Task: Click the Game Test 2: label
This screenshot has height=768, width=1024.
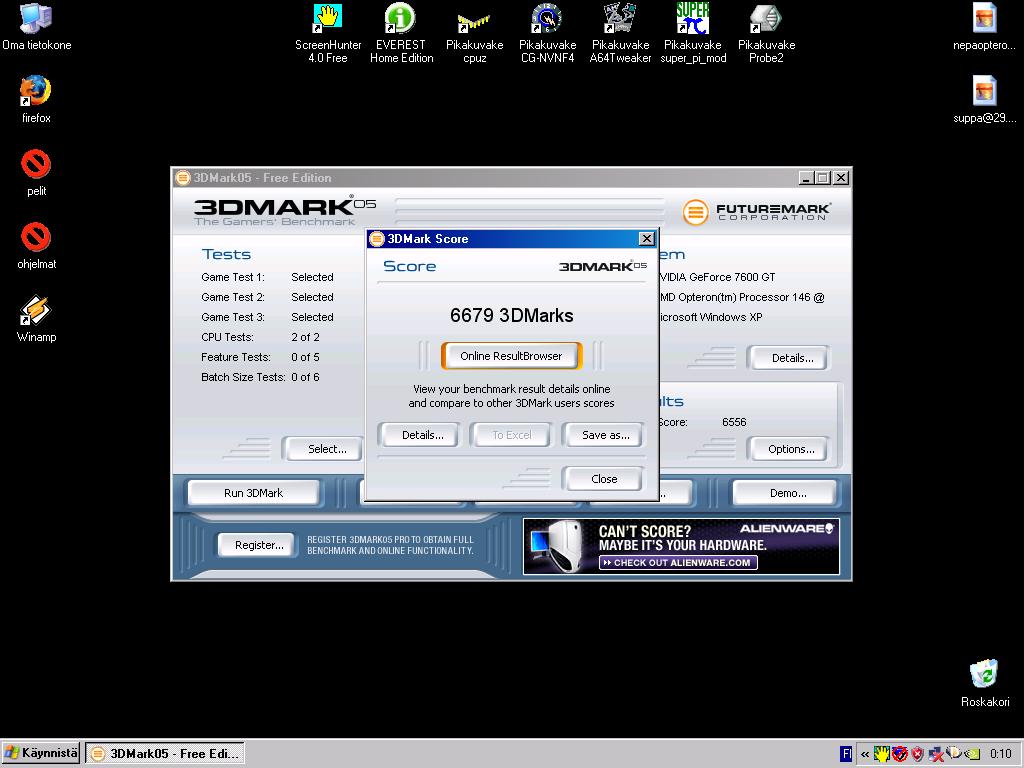Action: (x=232, y=297)
